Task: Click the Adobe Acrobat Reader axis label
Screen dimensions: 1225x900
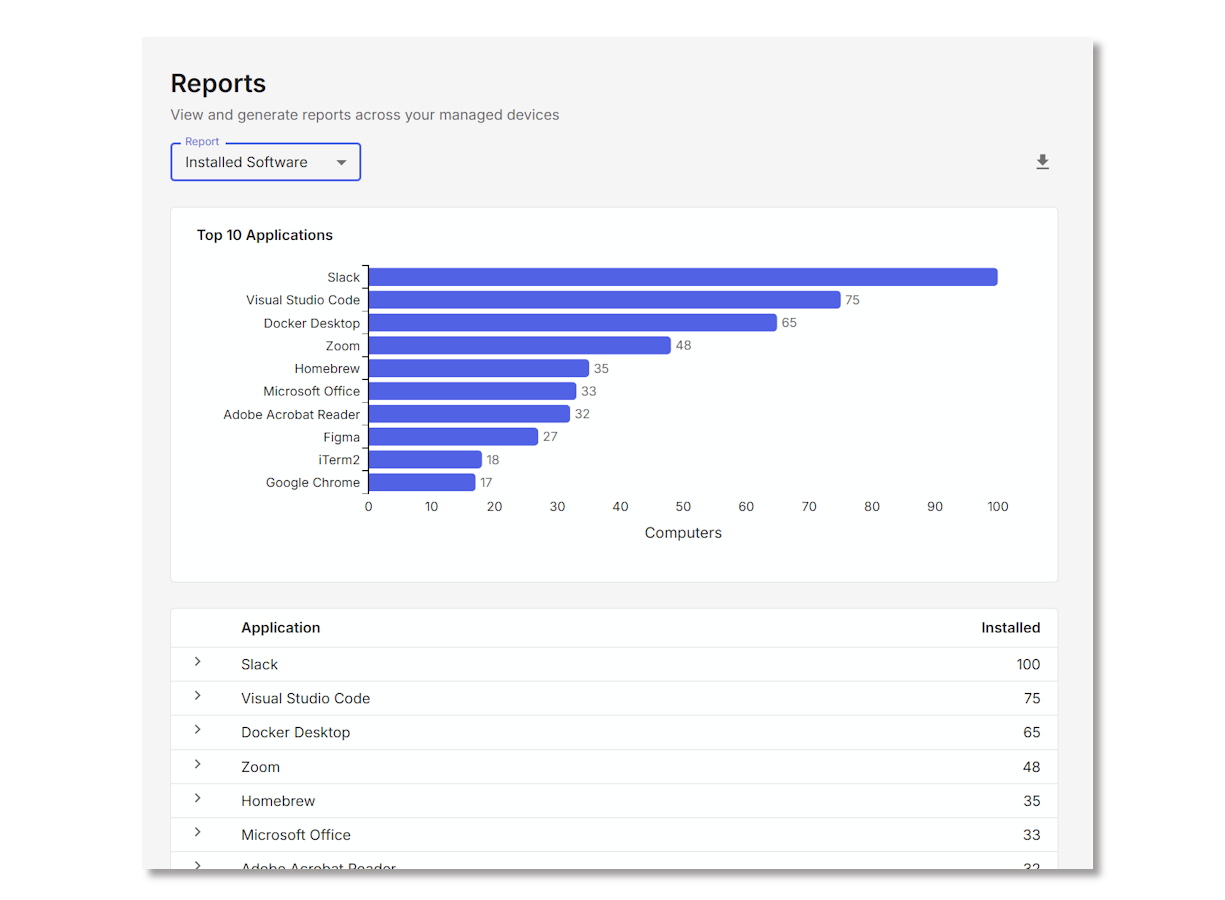Action: point(292,414)
